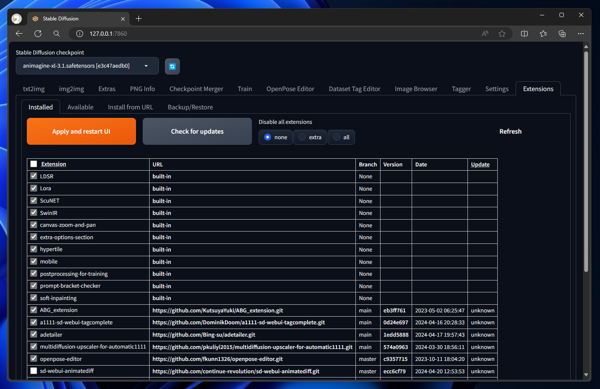Open the multidiffusion-upscaler GitHub URL

point(252,347)
